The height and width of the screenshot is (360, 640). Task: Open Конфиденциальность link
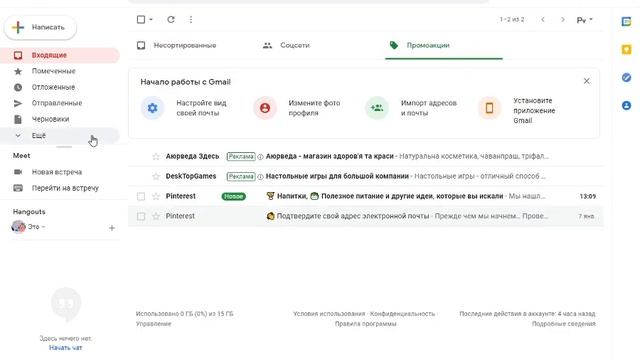tap(402, 314)
